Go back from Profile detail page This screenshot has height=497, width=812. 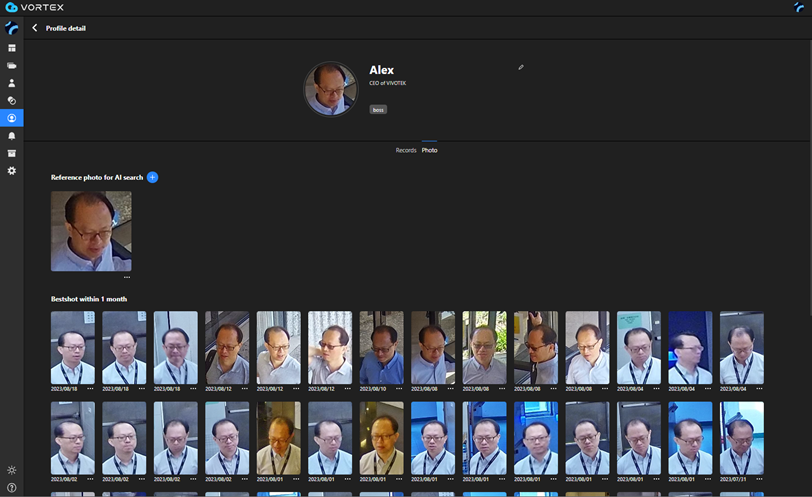pos(35,28)
